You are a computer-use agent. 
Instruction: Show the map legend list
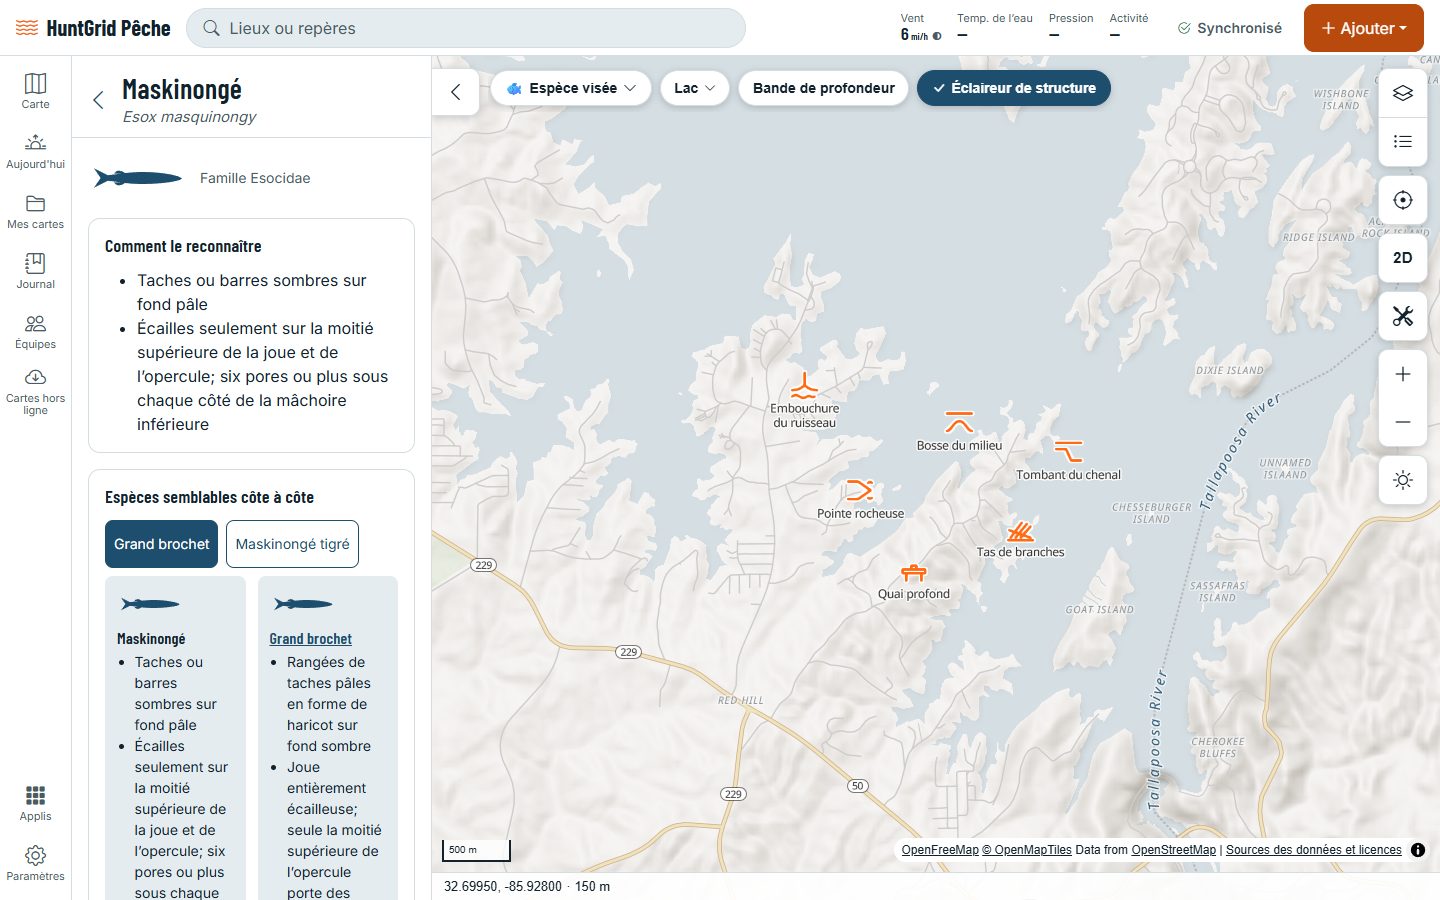coord(1403,141)
